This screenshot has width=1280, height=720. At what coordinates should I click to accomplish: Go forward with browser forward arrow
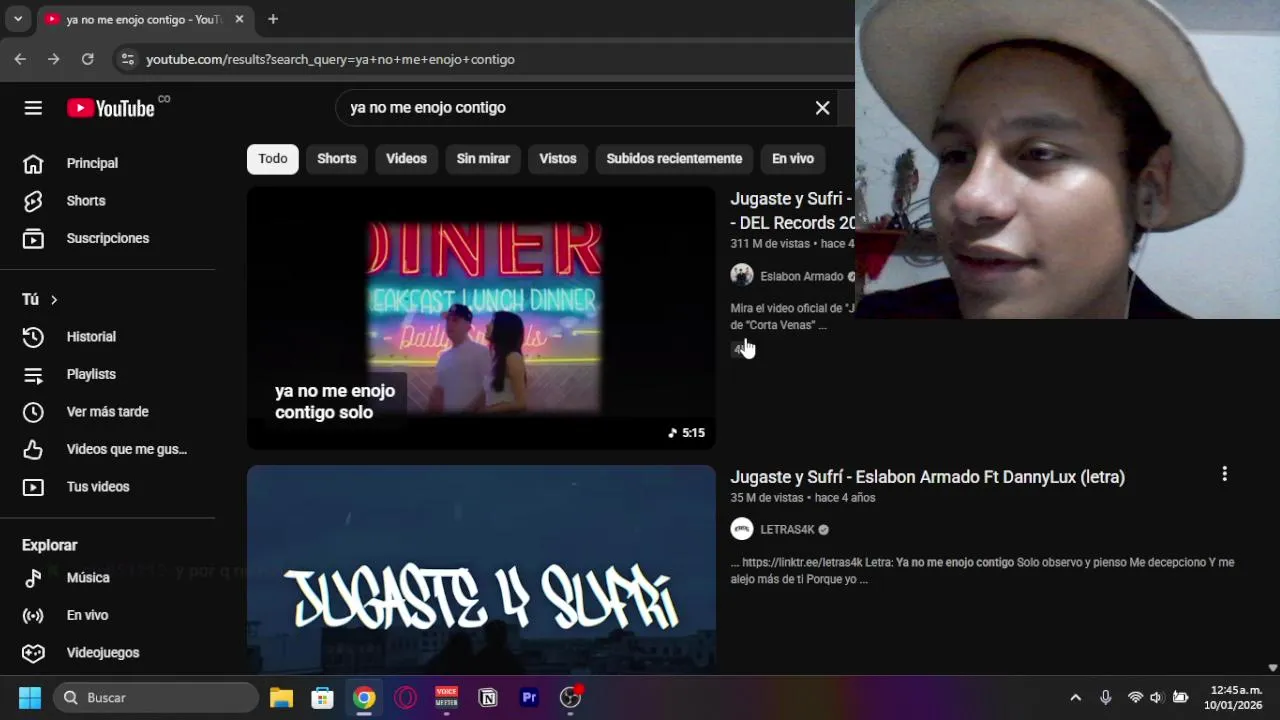(54, 59)
